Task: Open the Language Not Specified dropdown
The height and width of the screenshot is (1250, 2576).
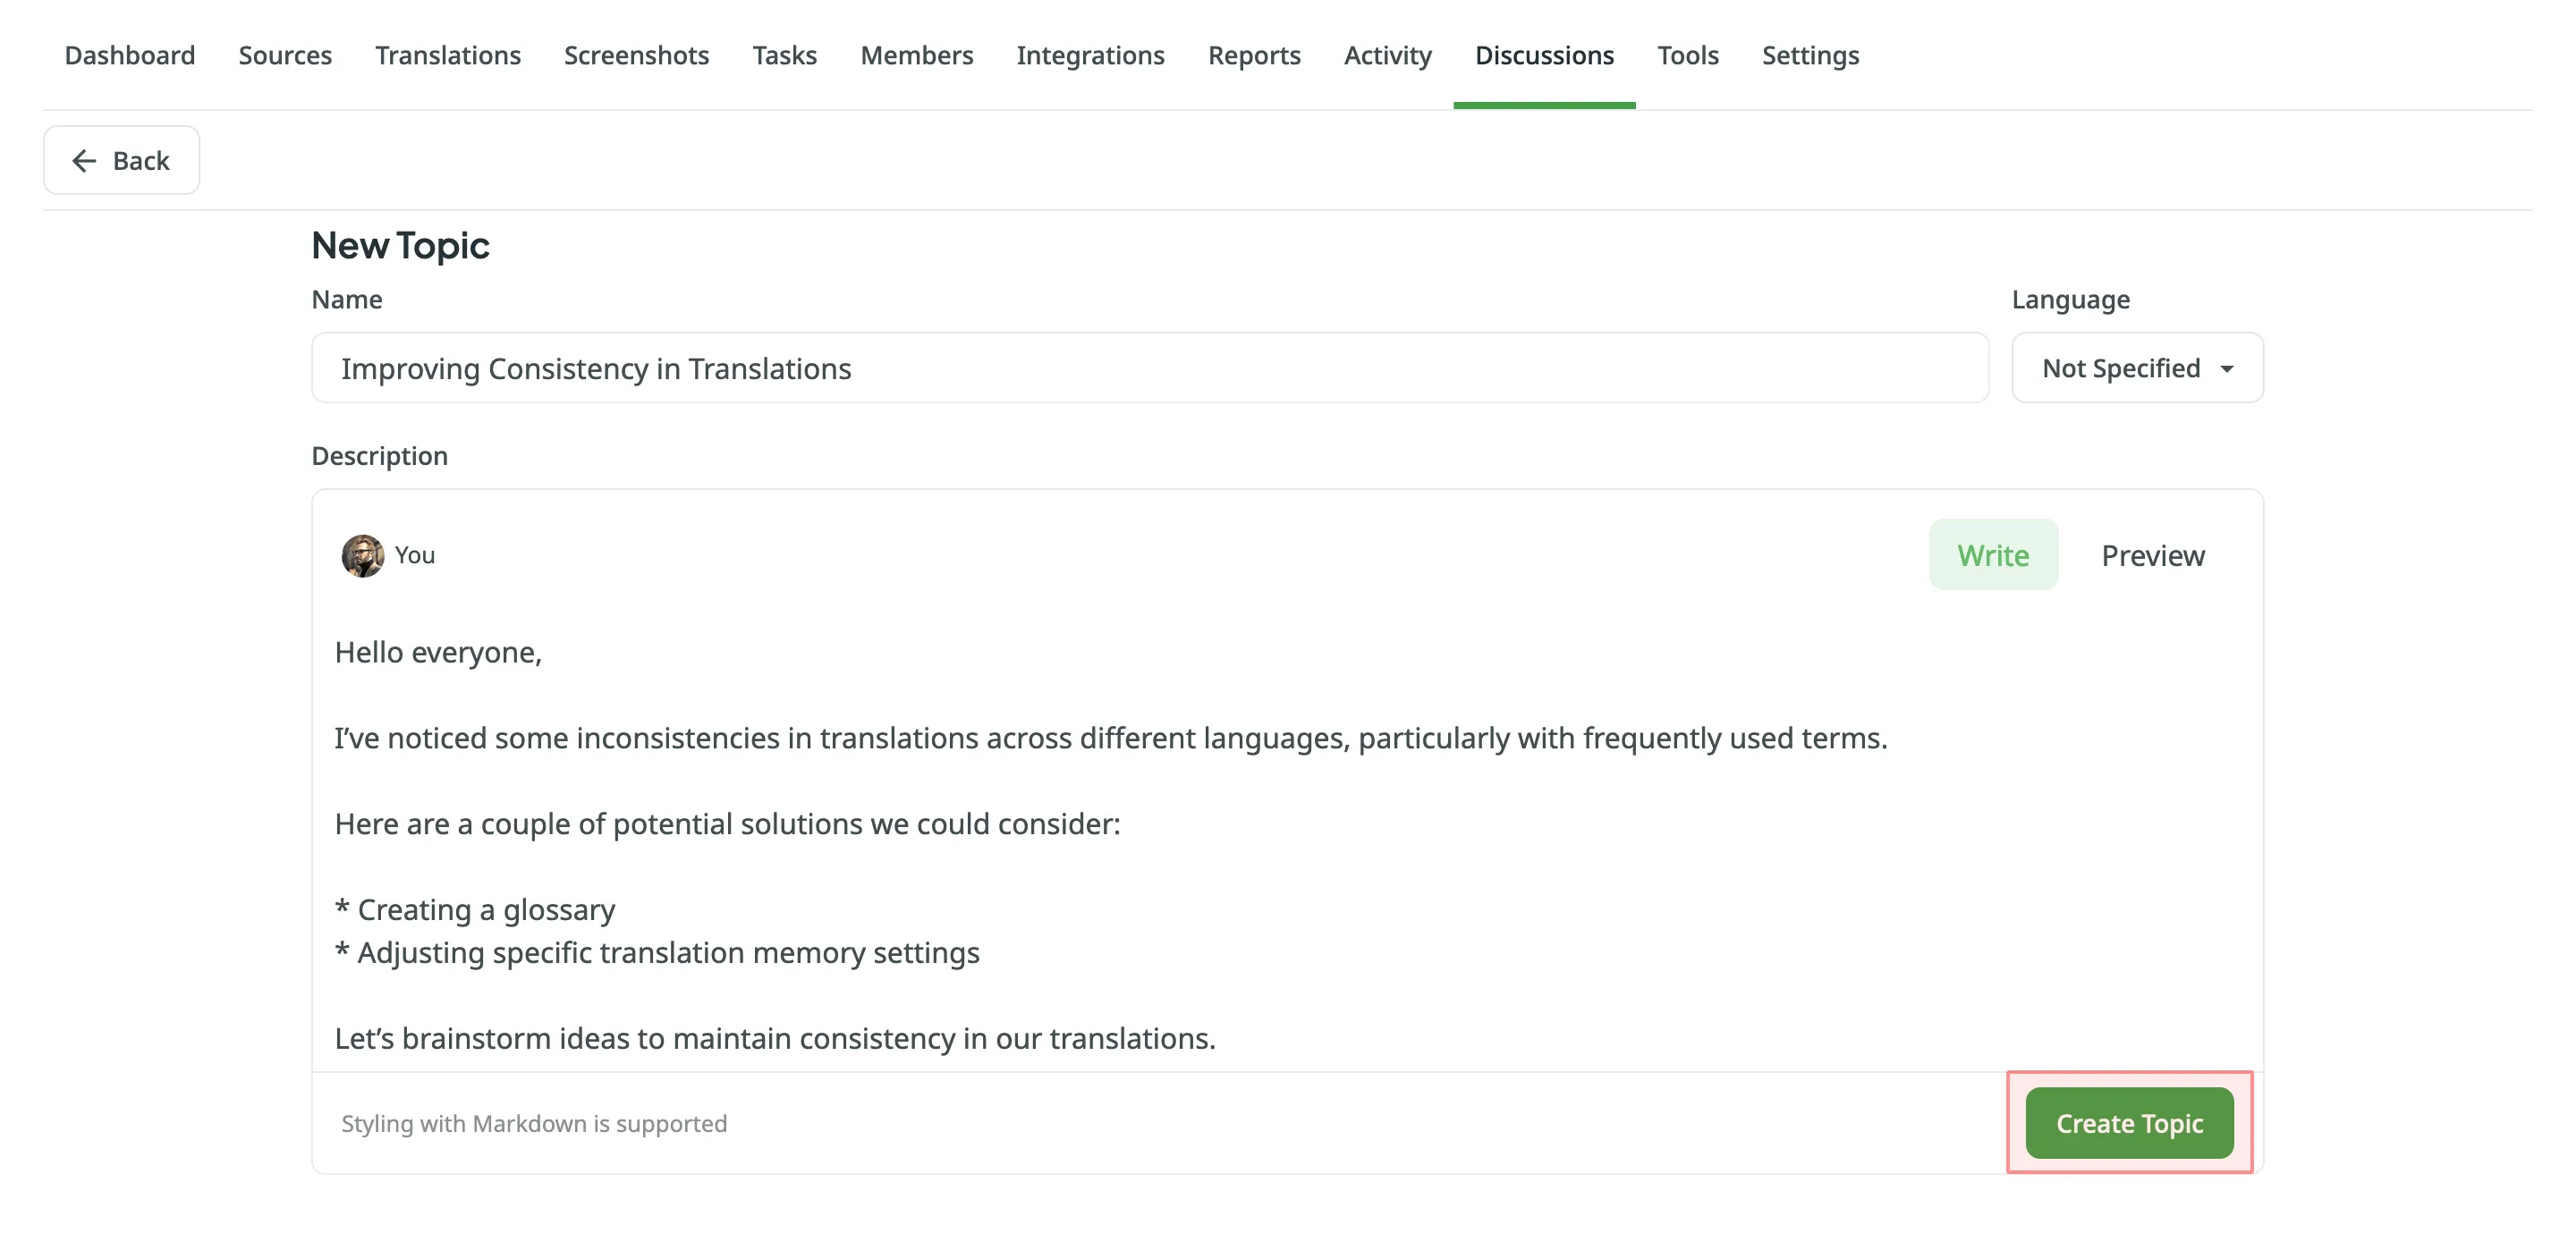Action: tap(2137, 368)
